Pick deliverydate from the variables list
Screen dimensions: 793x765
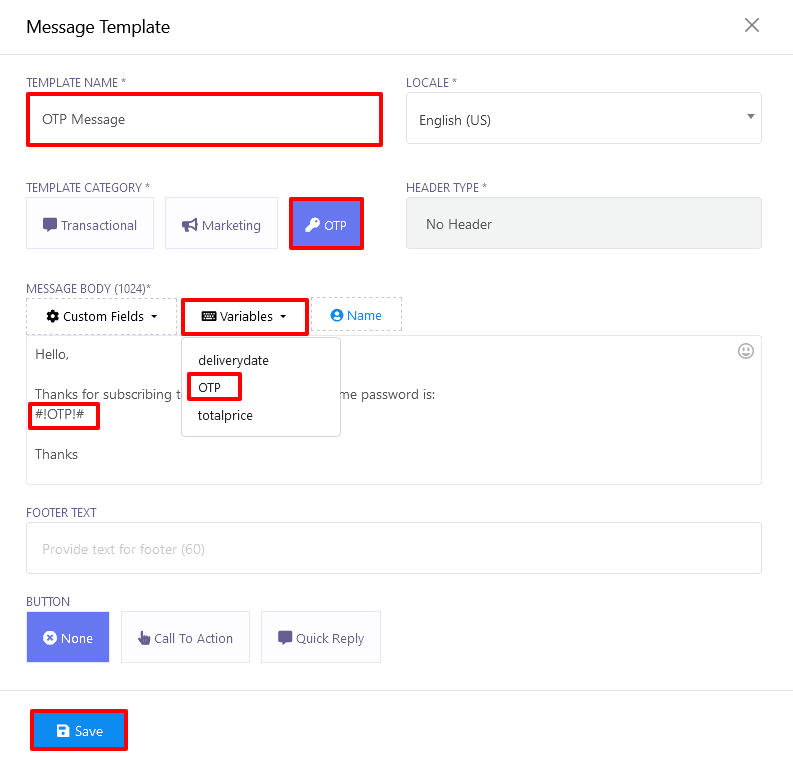(x=233, y=360)
